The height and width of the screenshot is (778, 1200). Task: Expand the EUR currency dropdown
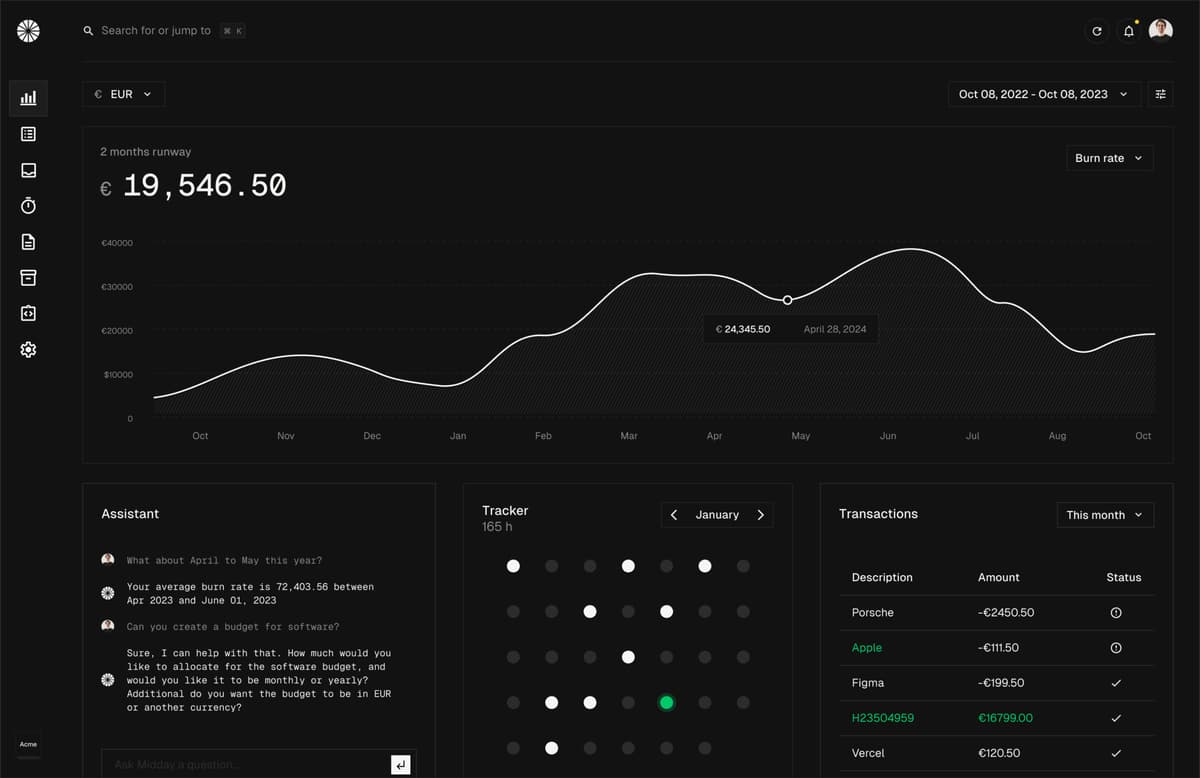(x=123, y=94)
